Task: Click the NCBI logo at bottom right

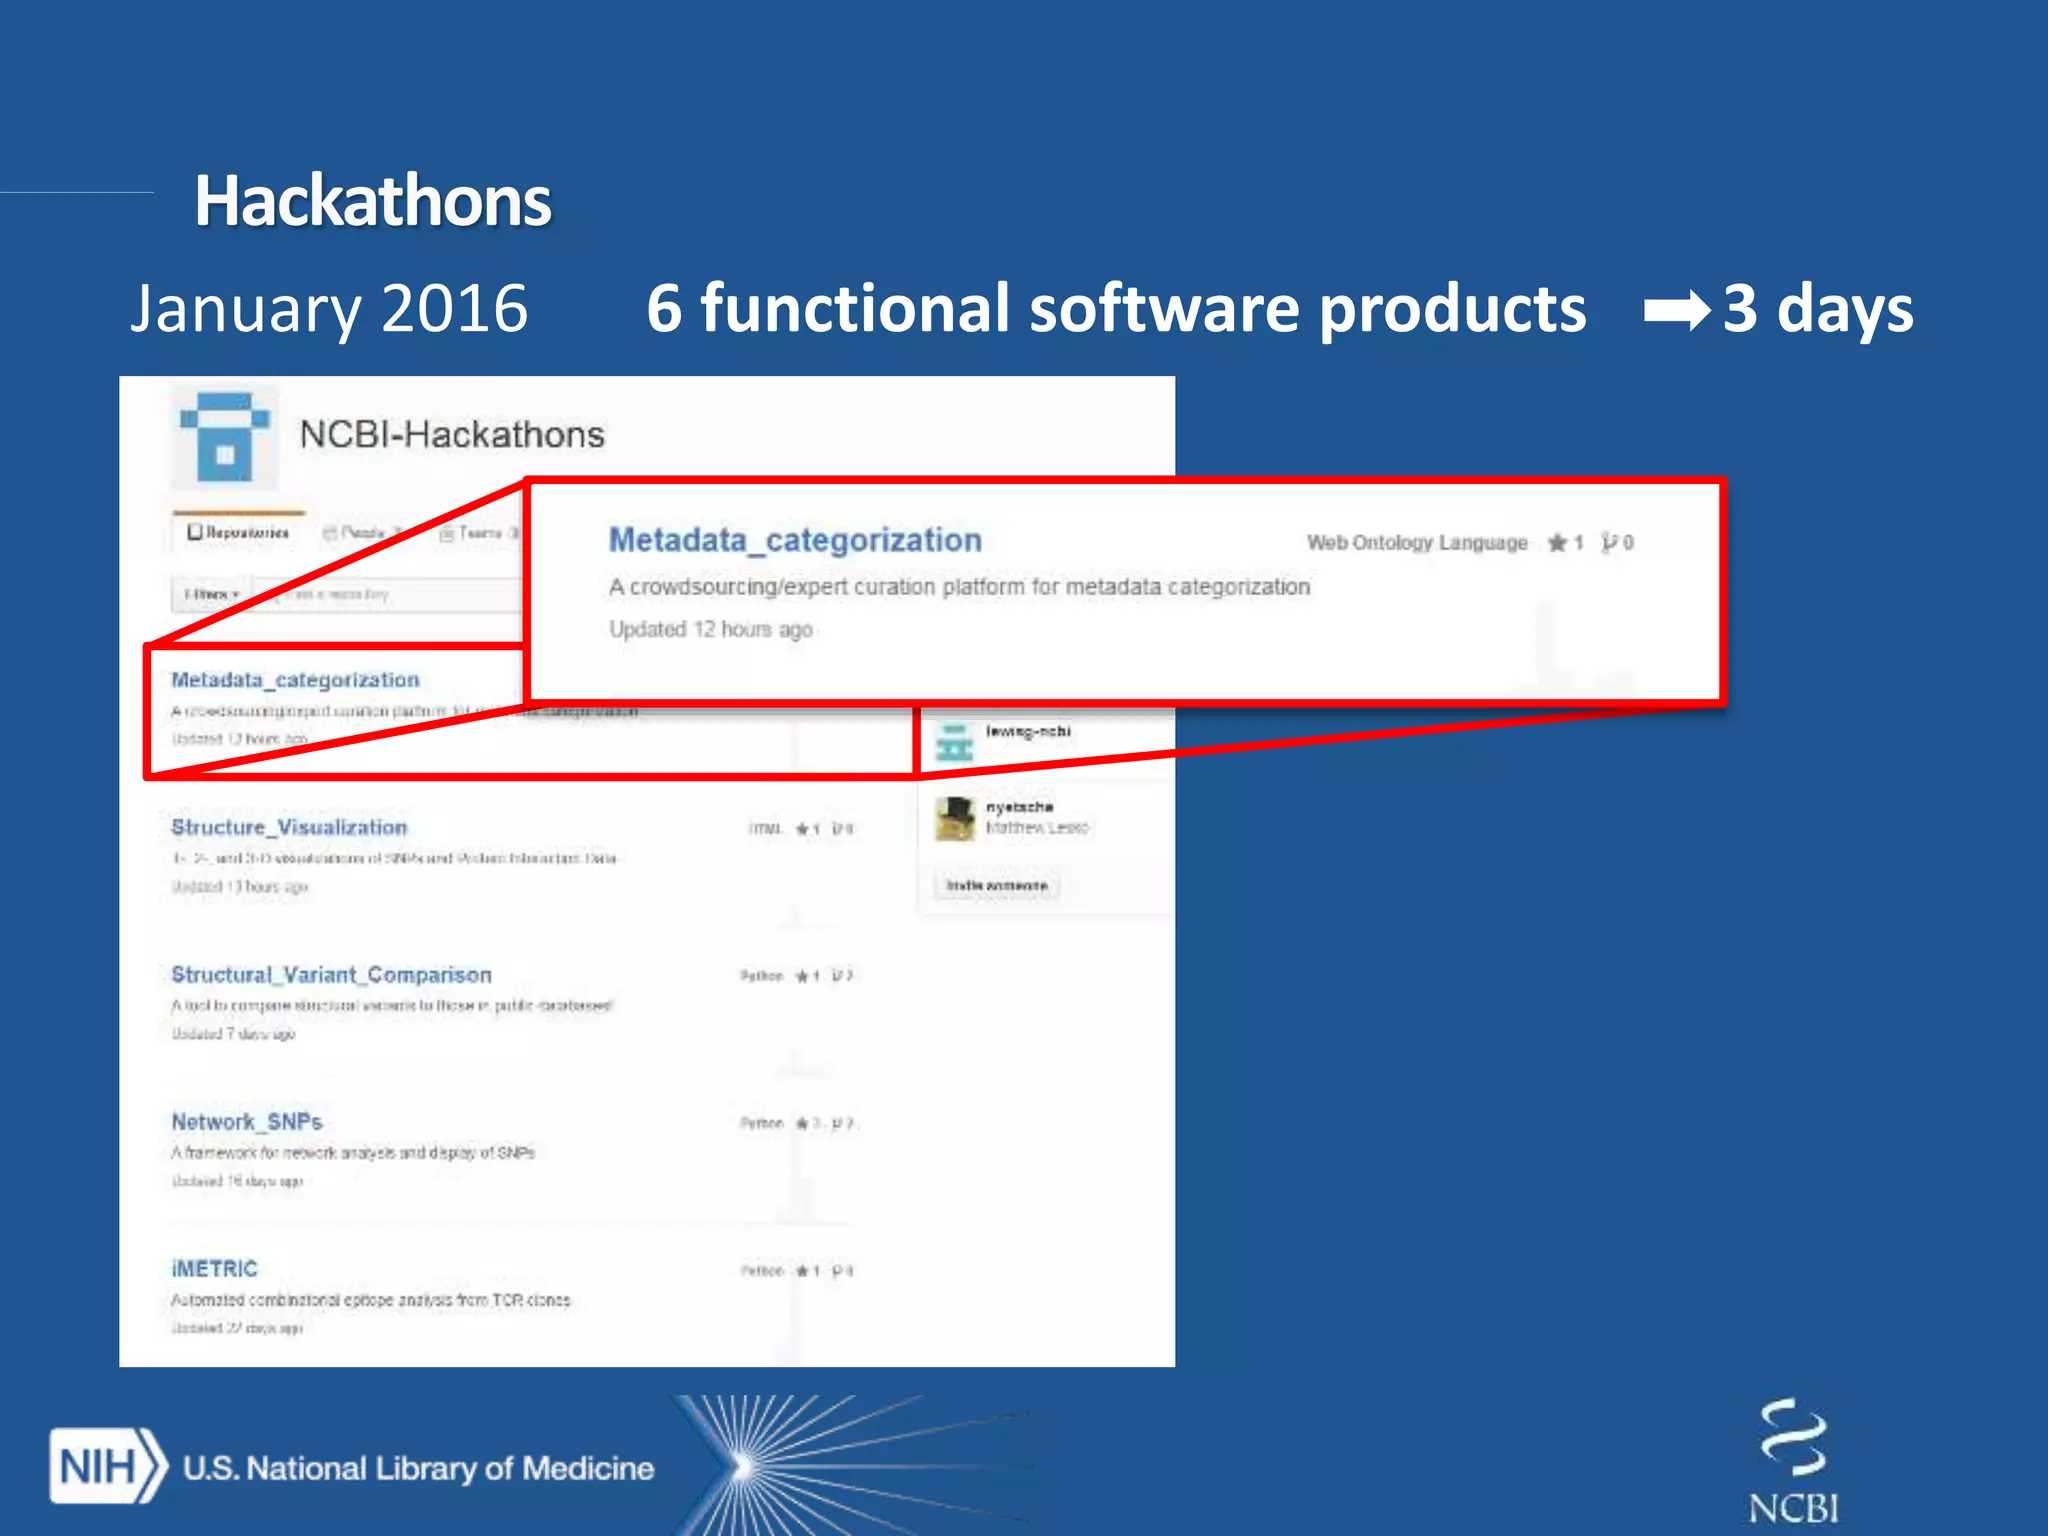Action: point(1794,1462)
